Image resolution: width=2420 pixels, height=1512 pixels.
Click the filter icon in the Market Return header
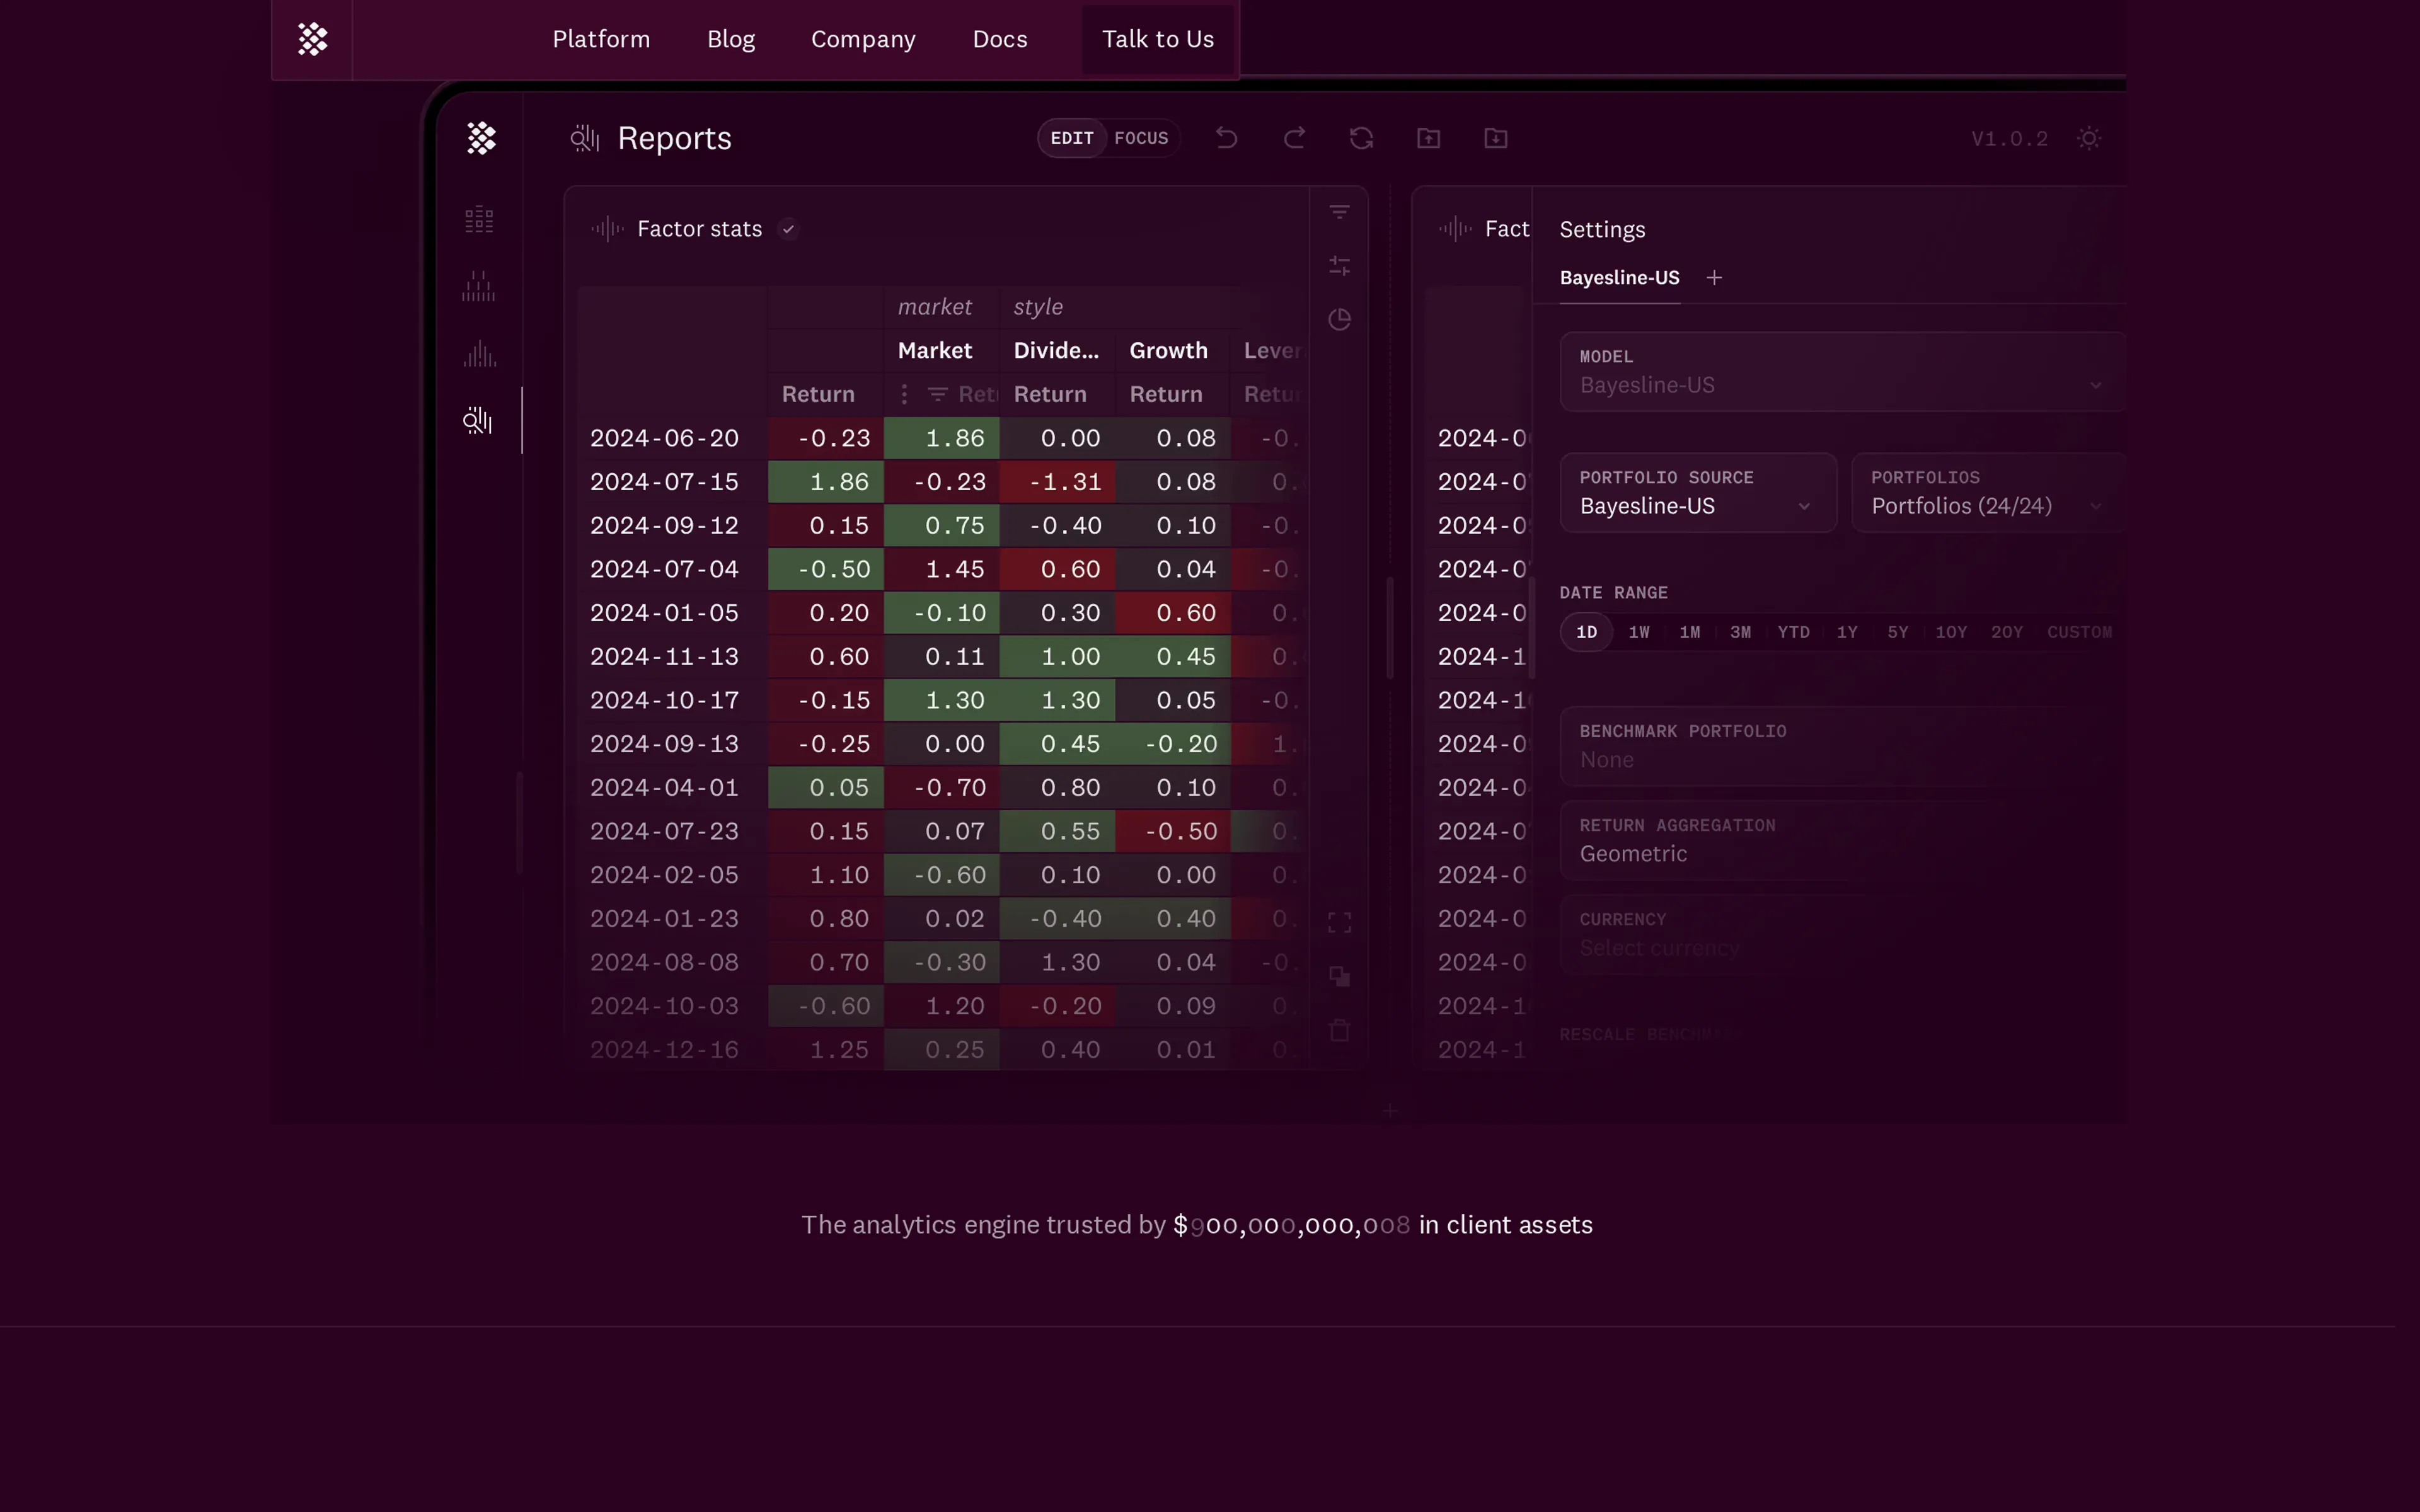[x=937, y=394]
